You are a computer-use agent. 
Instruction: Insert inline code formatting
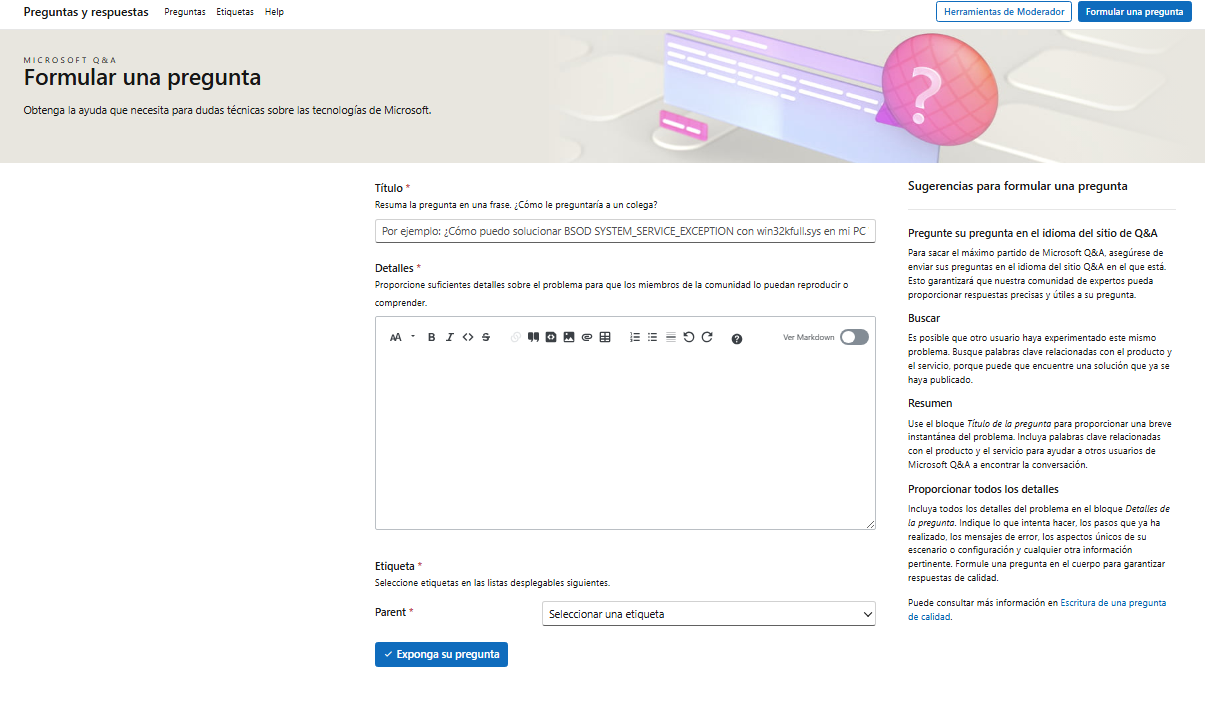467,338
